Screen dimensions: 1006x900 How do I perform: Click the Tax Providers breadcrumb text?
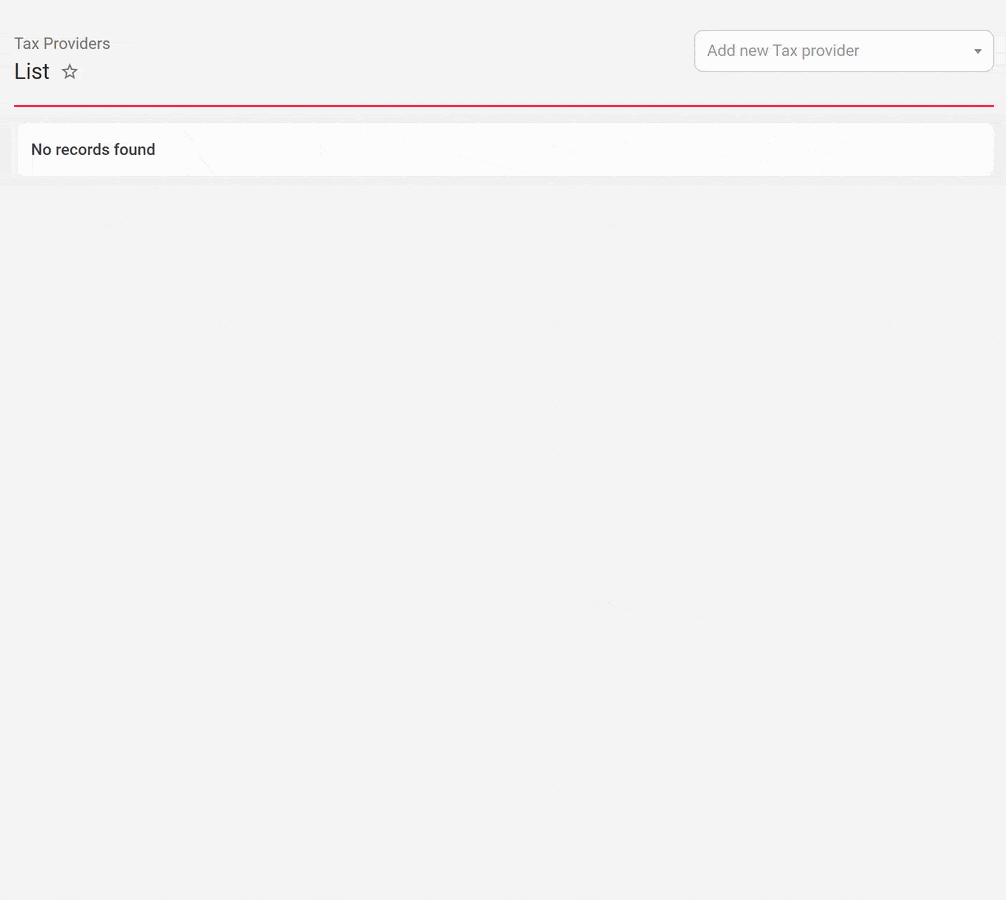pyautogui.click(x=62, y=44)
